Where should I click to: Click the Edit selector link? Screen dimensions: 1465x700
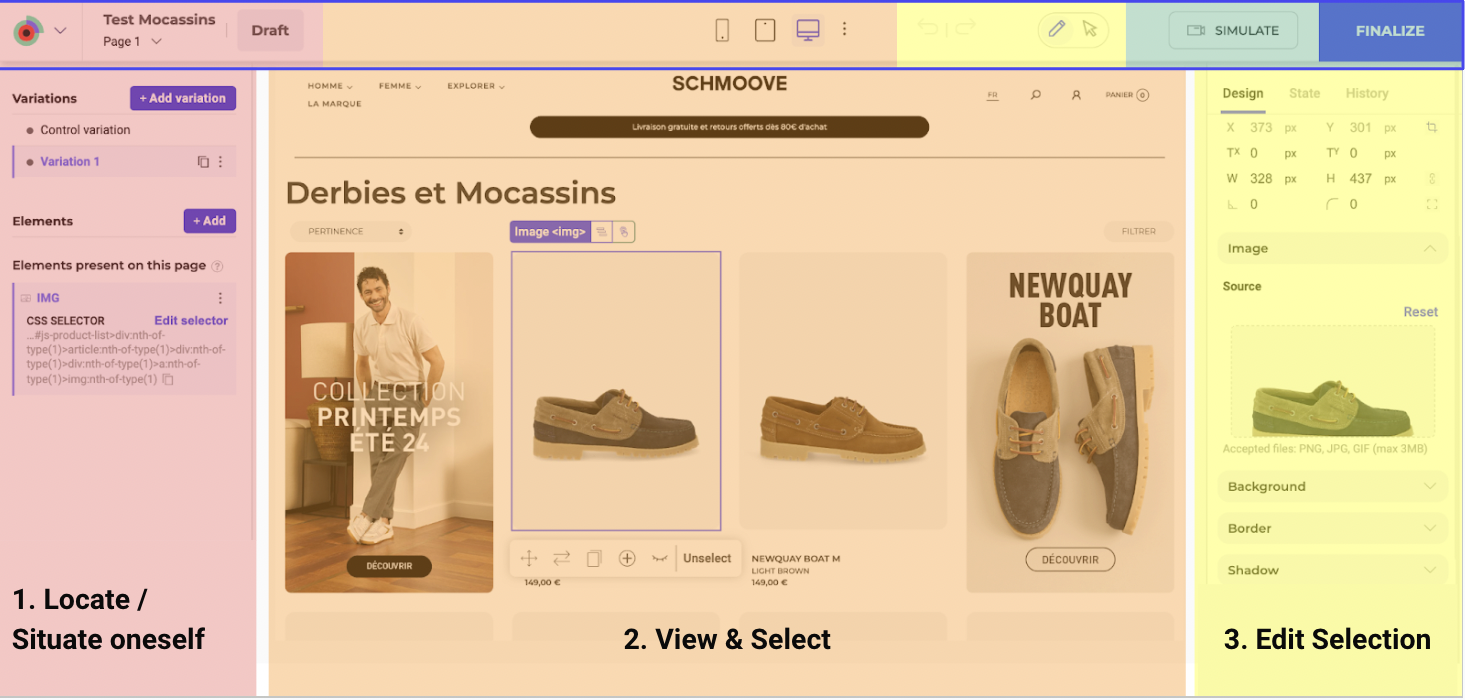coord(190,321)
